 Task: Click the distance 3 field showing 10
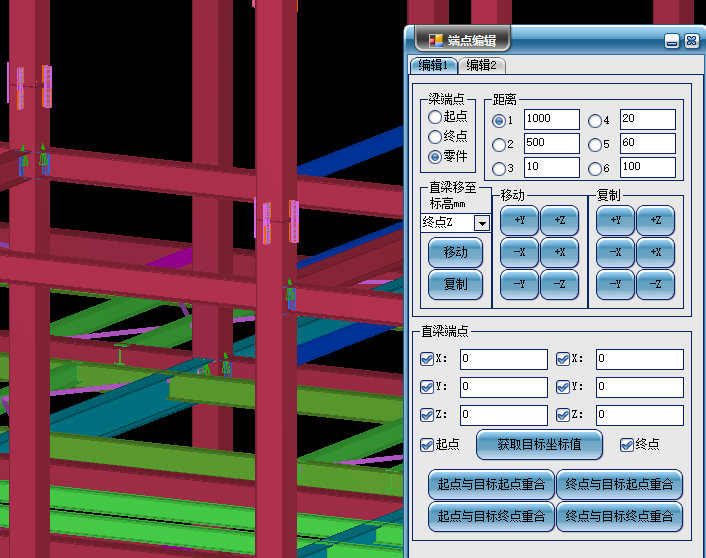point(552,167)
